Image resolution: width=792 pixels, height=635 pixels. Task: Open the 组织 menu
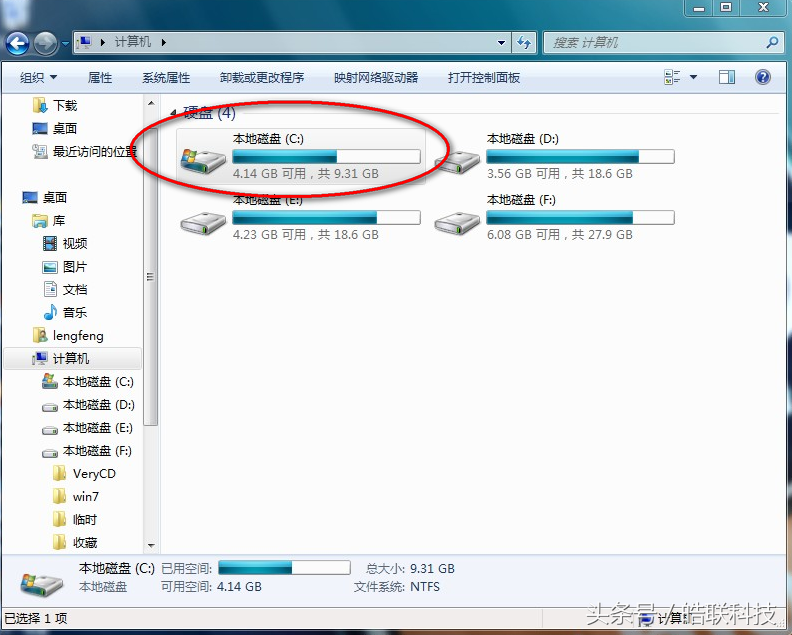coord(38,78)
